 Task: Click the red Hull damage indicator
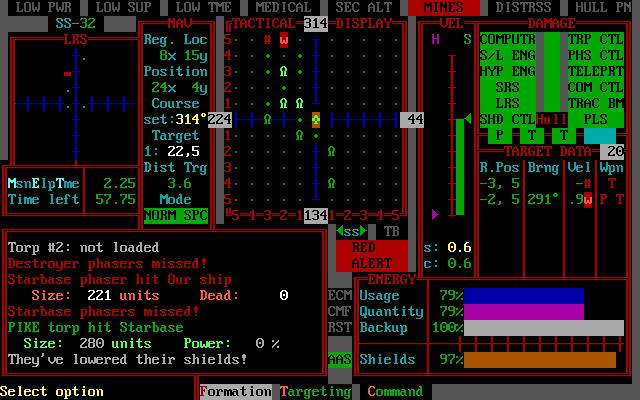(551, 119)
